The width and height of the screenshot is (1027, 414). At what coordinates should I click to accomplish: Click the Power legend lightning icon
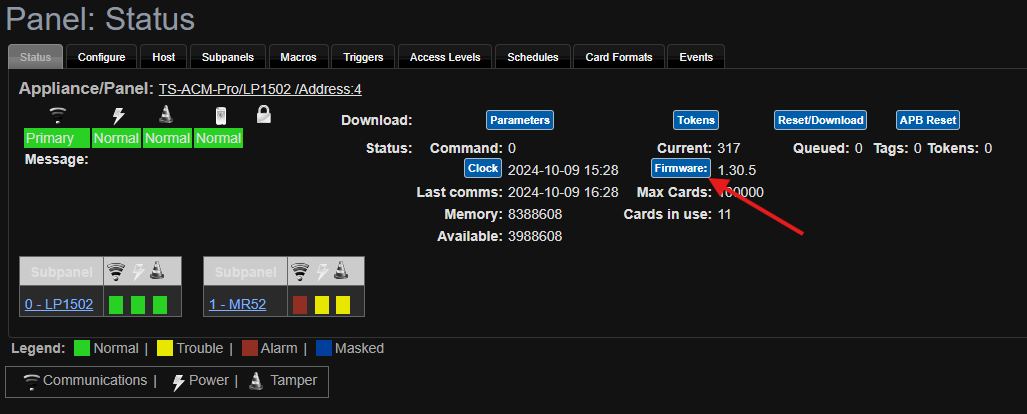pos(178,382)
